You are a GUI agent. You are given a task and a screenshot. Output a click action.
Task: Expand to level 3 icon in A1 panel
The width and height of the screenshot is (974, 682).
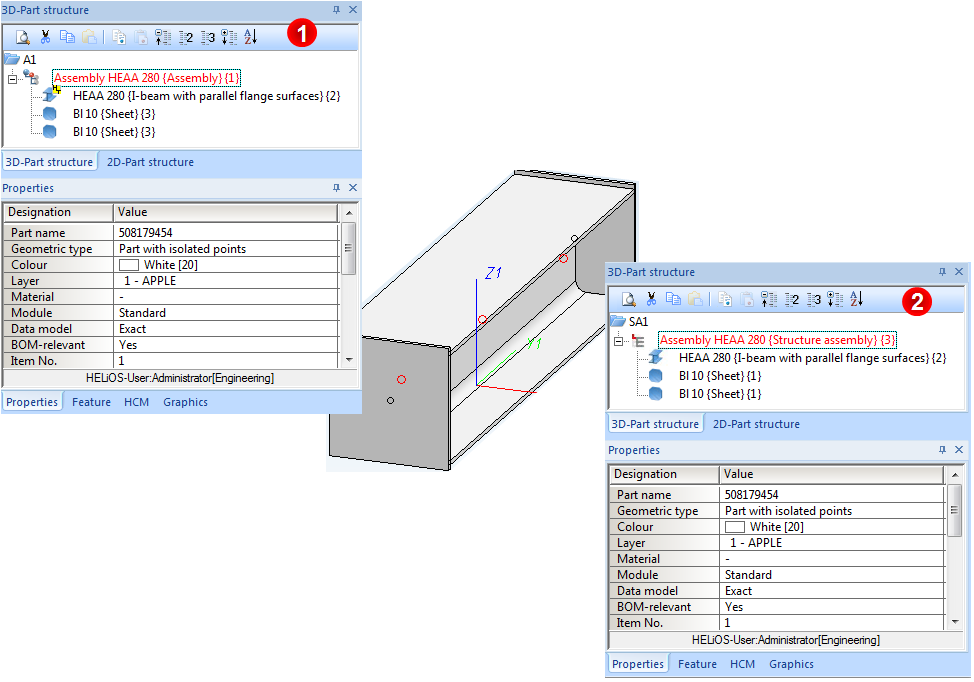pos(207,37)
